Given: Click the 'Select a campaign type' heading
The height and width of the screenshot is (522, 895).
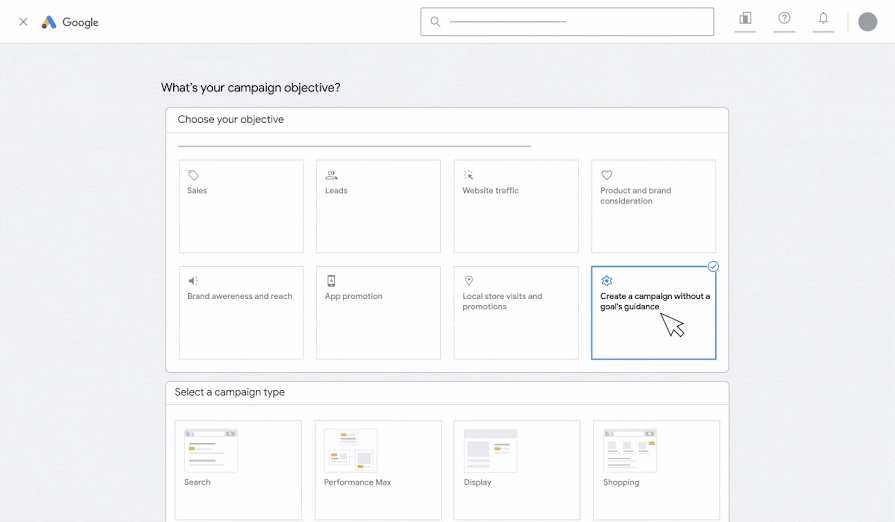Looking at the screenshot, I should pyautogui.click(x=229, y=392).
